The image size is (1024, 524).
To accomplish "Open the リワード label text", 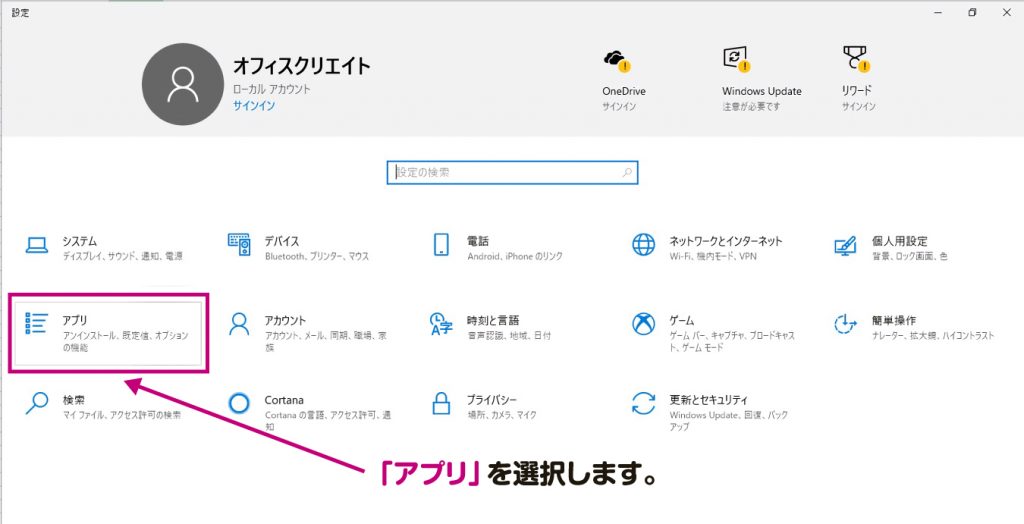I will [x=856, y=91].
